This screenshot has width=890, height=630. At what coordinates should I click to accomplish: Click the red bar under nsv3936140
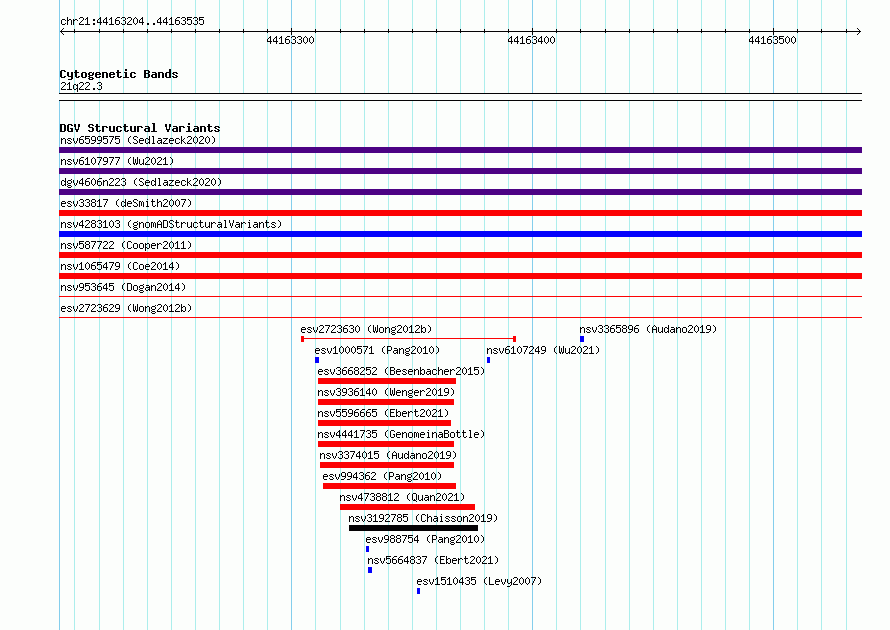[385, 402]
